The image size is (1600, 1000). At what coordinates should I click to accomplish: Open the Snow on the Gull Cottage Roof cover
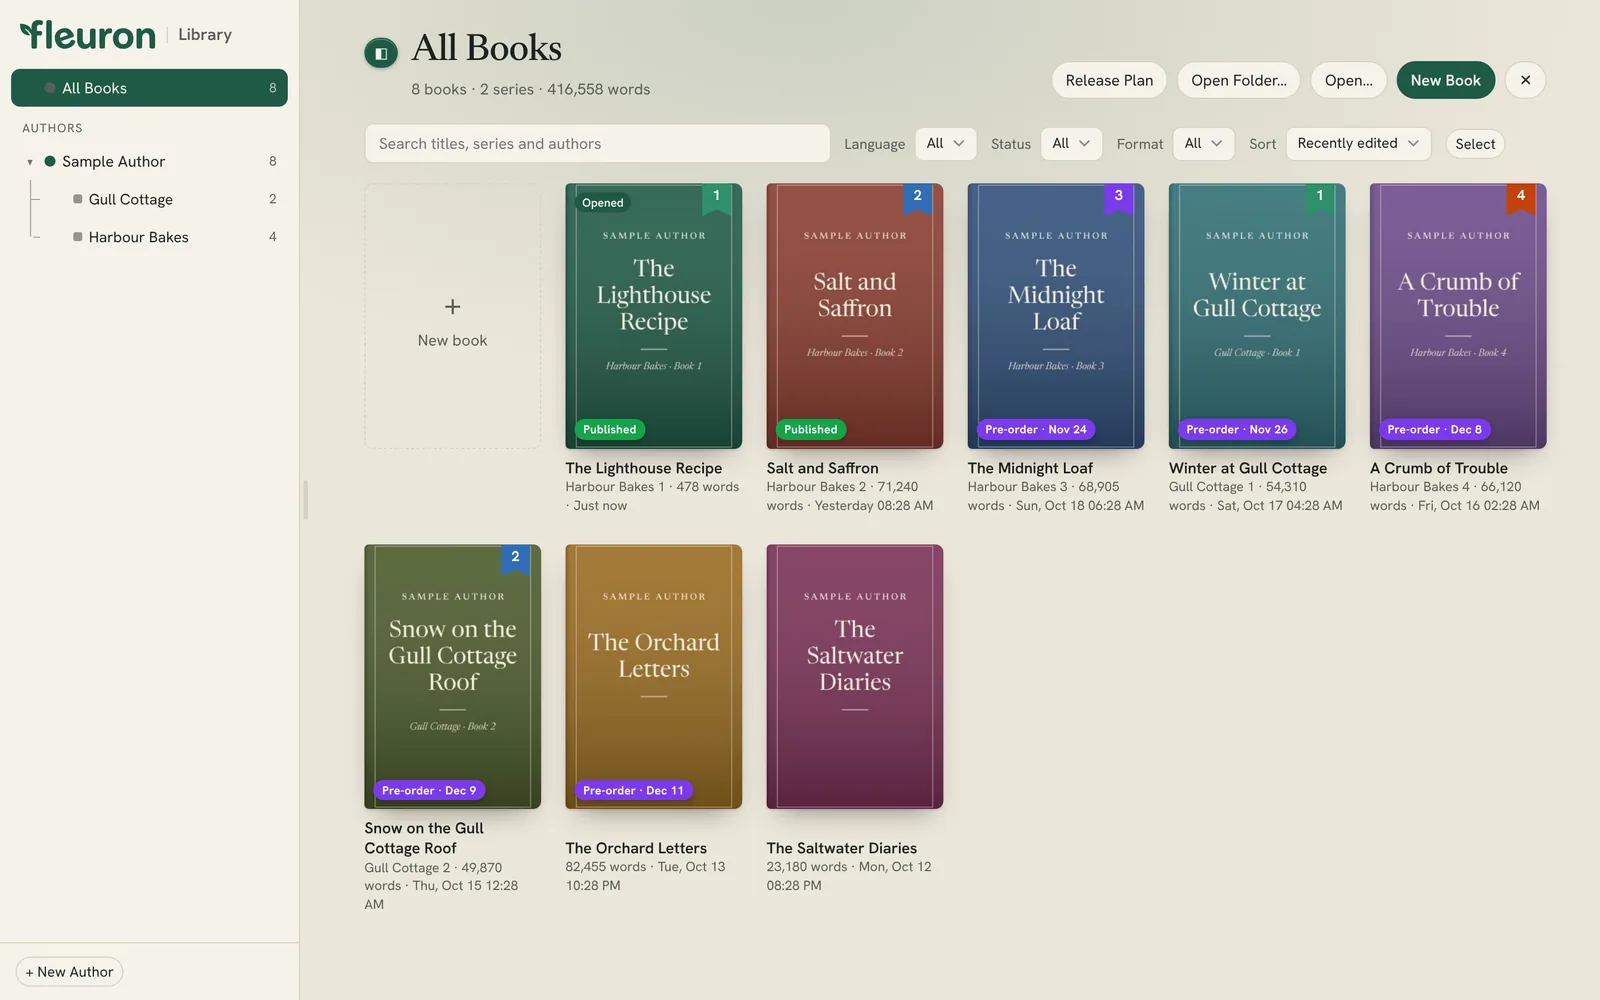coord(452,676)
